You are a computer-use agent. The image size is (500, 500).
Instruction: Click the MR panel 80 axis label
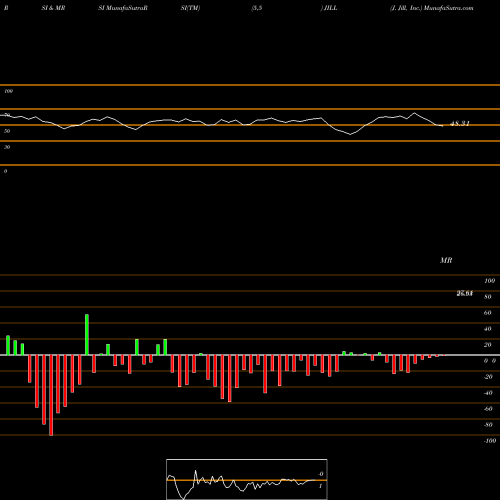point(488,297)
